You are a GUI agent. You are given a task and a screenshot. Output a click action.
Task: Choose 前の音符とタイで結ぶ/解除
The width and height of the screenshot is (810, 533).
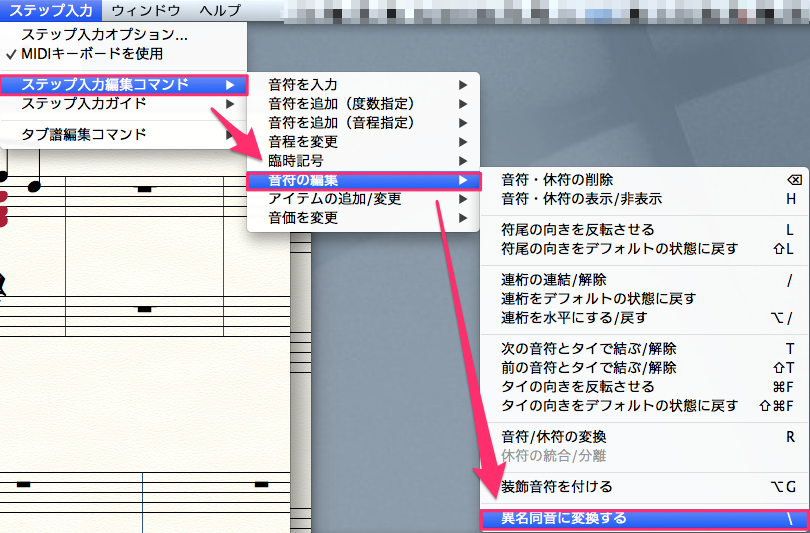pos(645,368)
